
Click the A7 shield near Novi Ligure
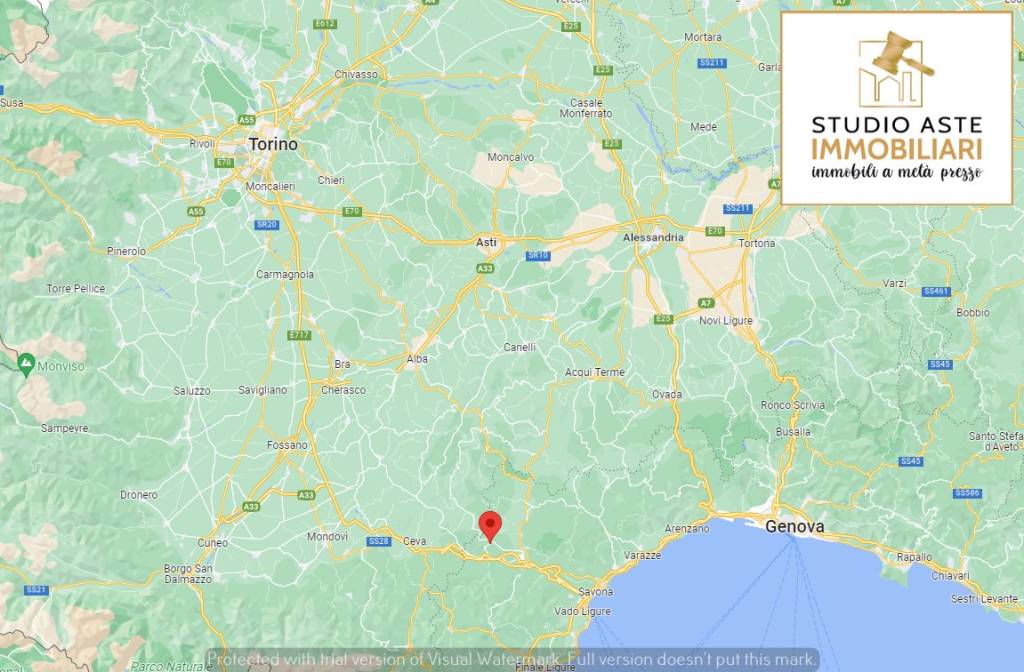[706, 303]
